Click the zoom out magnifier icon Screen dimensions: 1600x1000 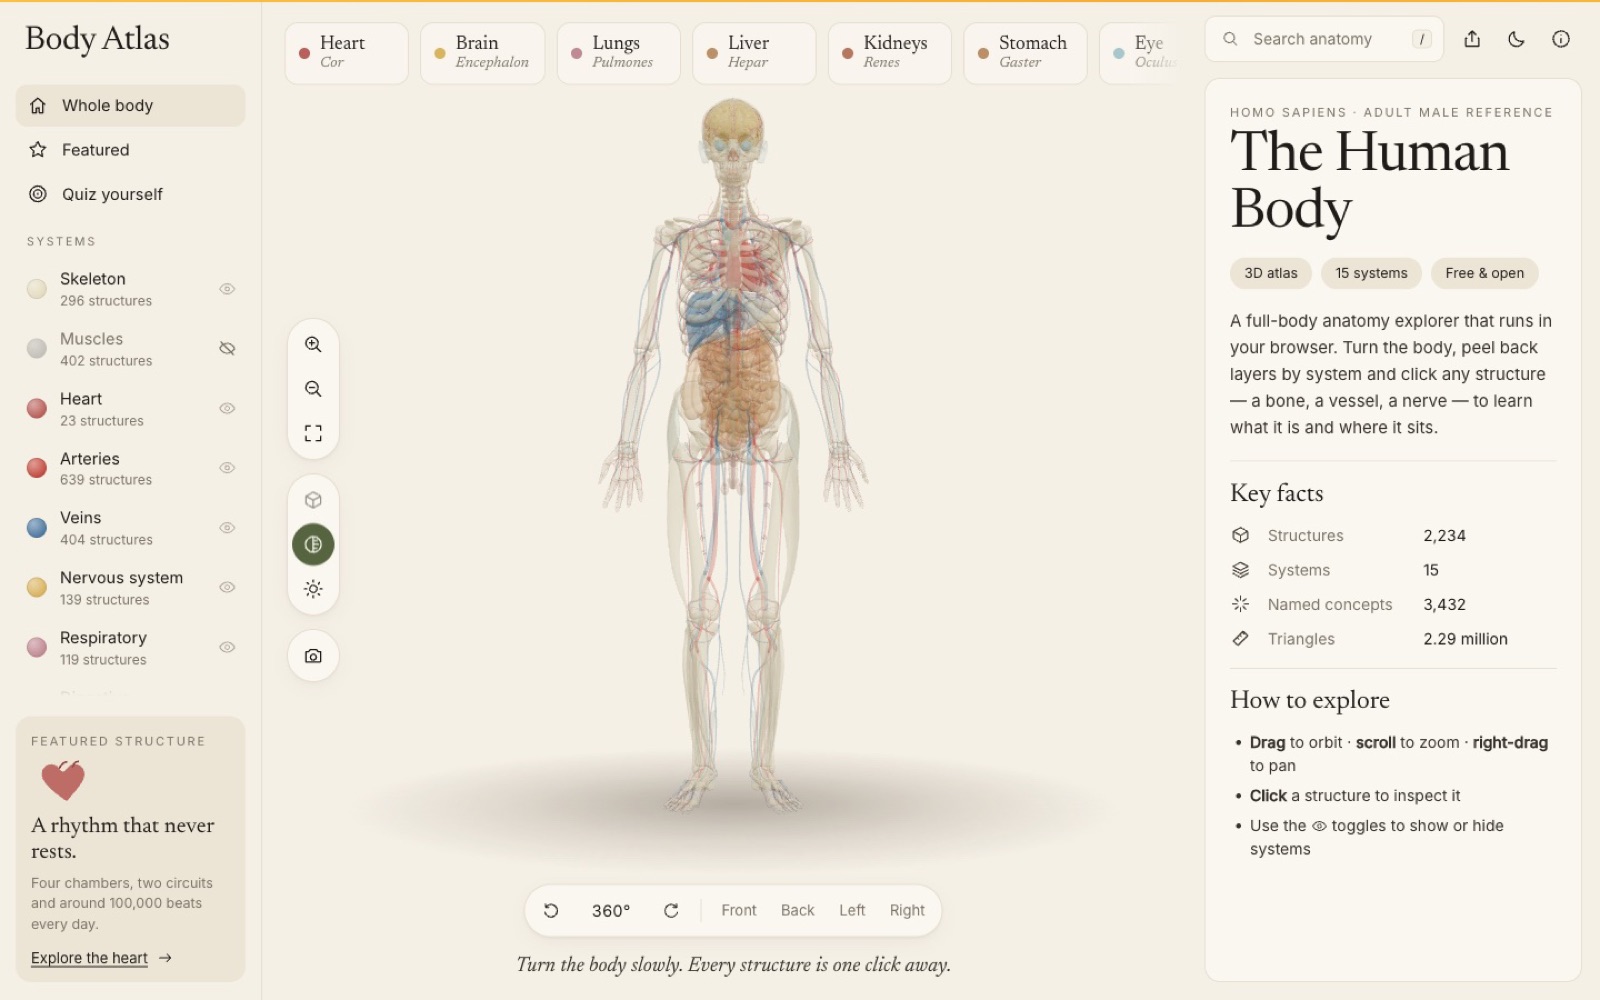(313, 389)
